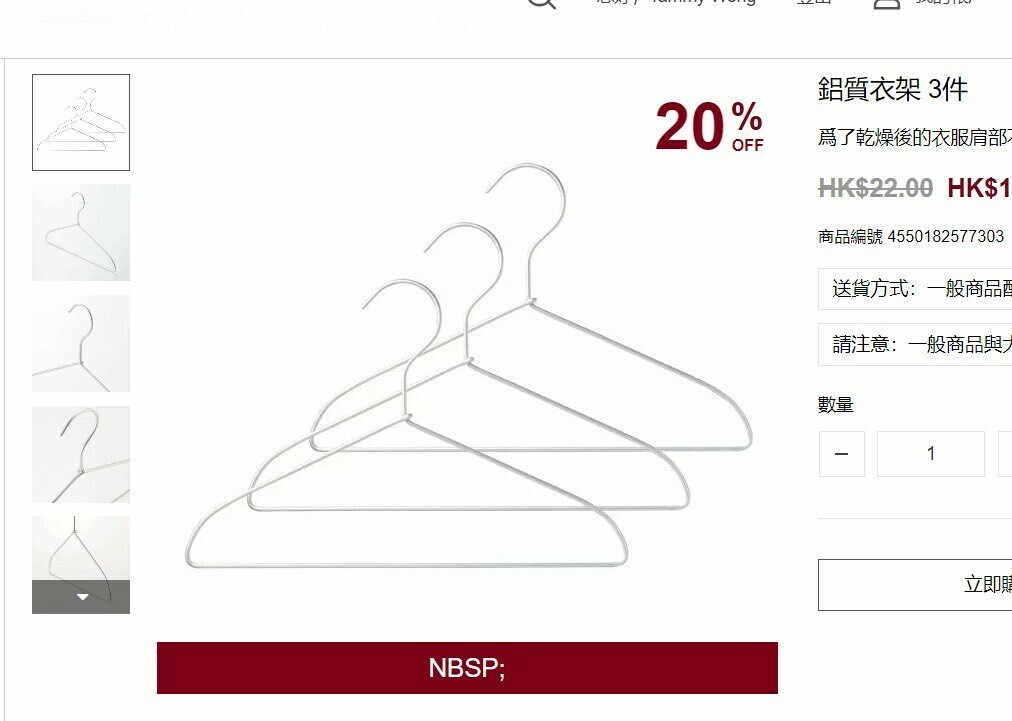Click the quantity input field showing 1
The height and width of the screenshot is (721, 1012).
(931, 454)
